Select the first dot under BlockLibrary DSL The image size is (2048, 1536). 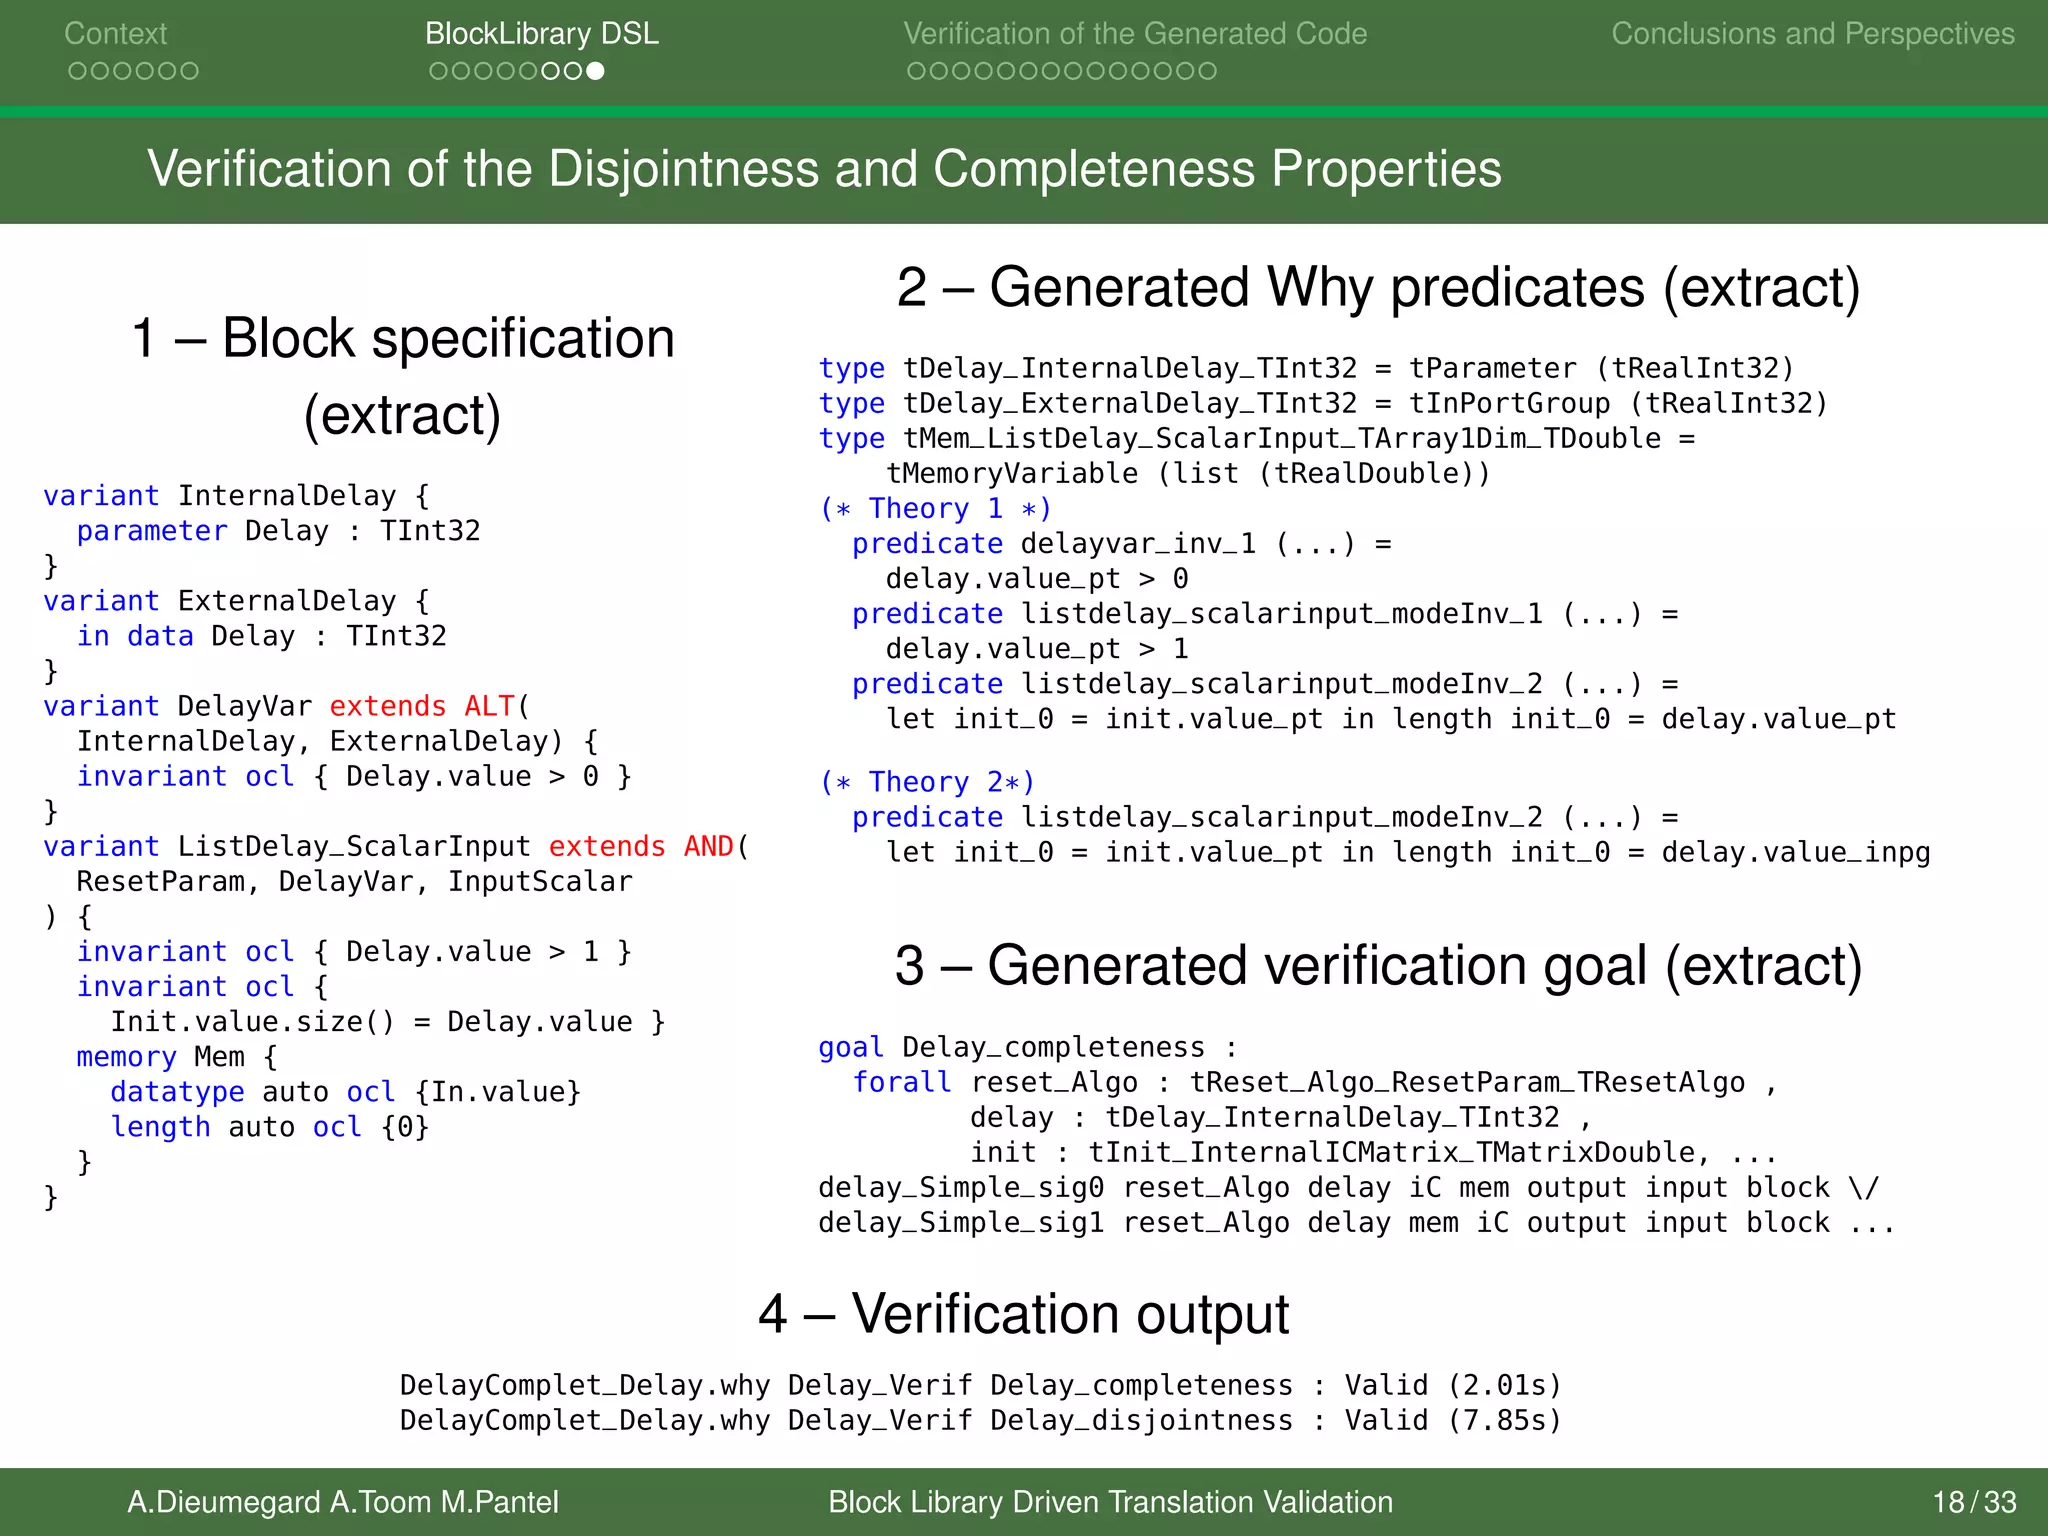(438, 71)
